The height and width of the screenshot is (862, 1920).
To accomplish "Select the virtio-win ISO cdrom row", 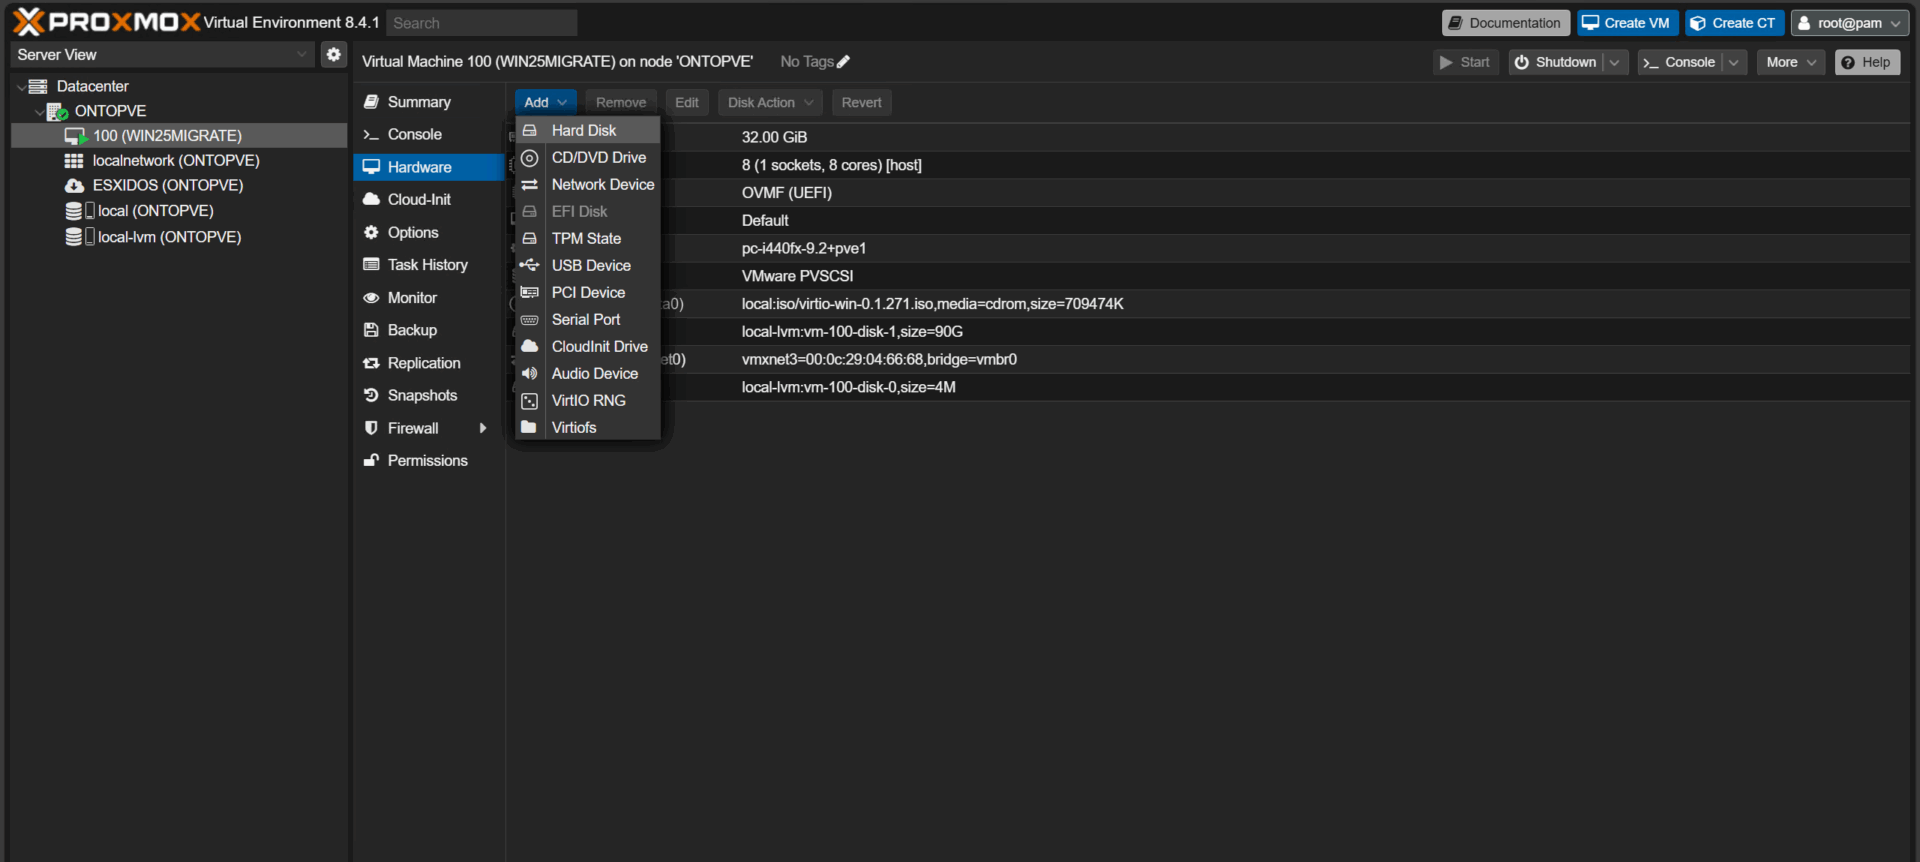I will [1210, 304].
